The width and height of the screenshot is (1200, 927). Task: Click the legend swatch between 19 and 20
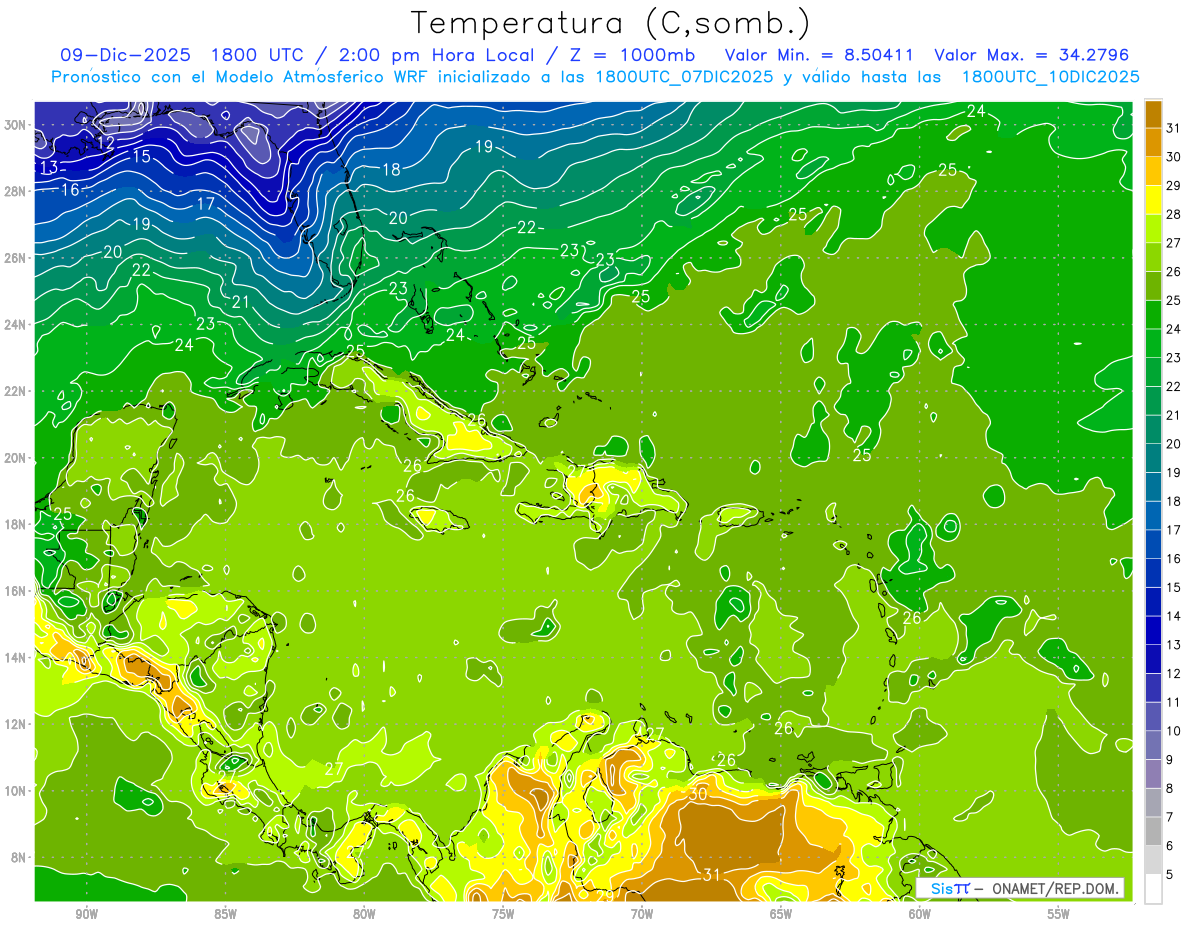pyautogui.click(x=1153, y=458)
